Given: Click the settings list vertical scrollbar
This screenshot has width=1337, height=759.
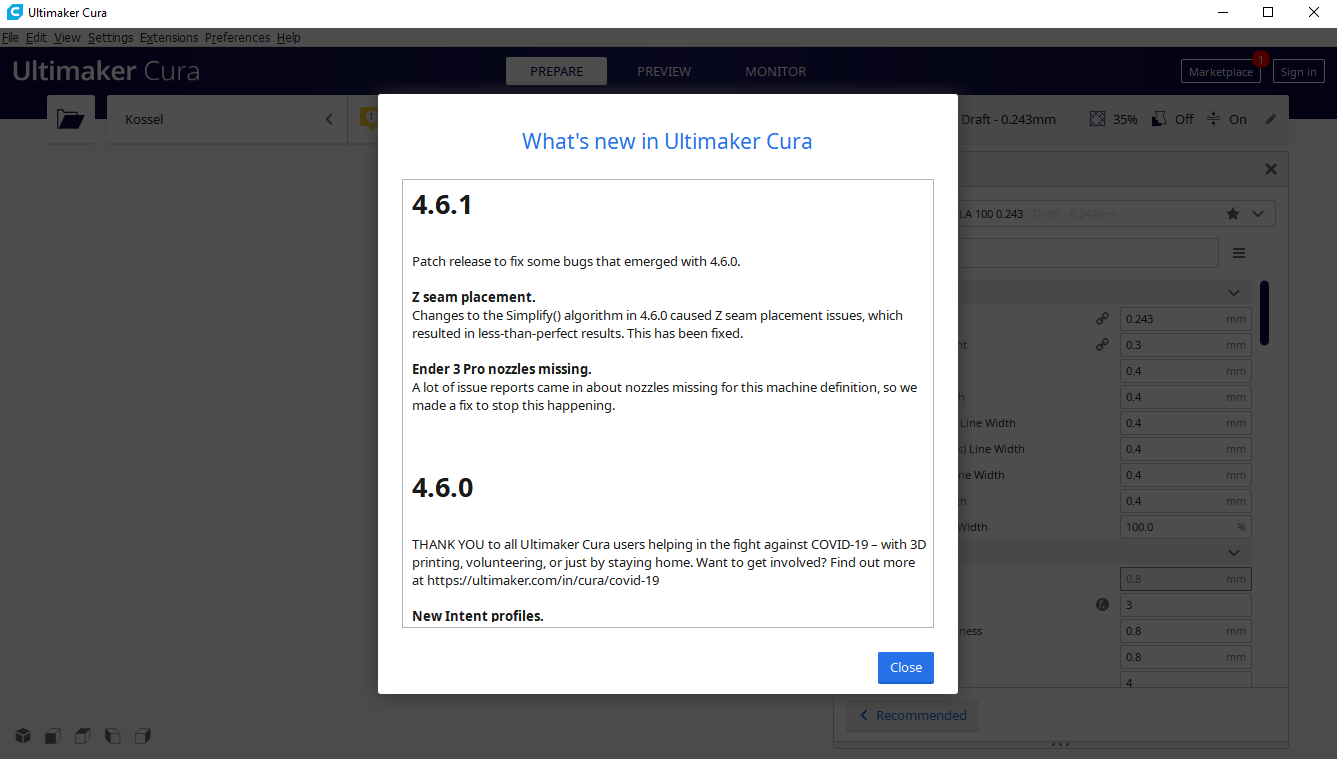Looking at the screenshot, I should tap(1264, 313).
